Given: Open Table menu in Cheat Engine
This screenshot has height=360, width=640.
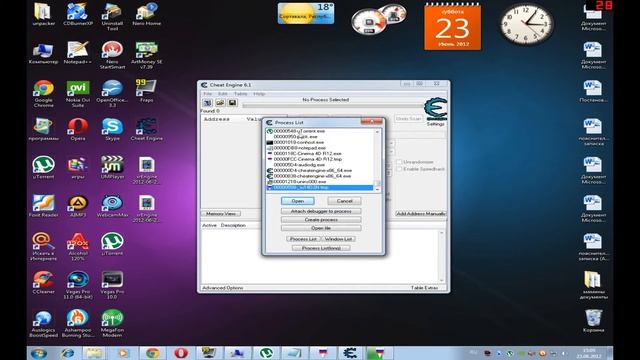Looking at the screenshot, I should click(240, 94).
